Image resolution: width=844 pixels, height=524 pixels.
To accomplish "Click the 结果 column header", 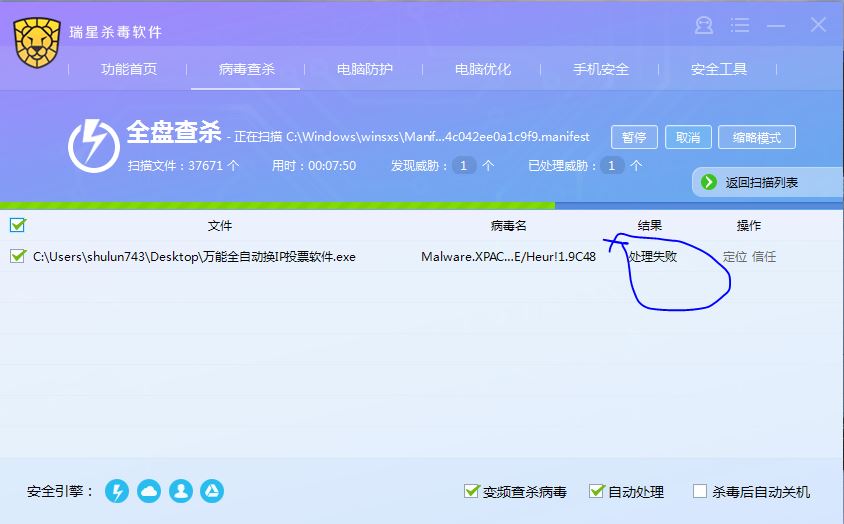I will pyautogui.click(x=649, y=226).
